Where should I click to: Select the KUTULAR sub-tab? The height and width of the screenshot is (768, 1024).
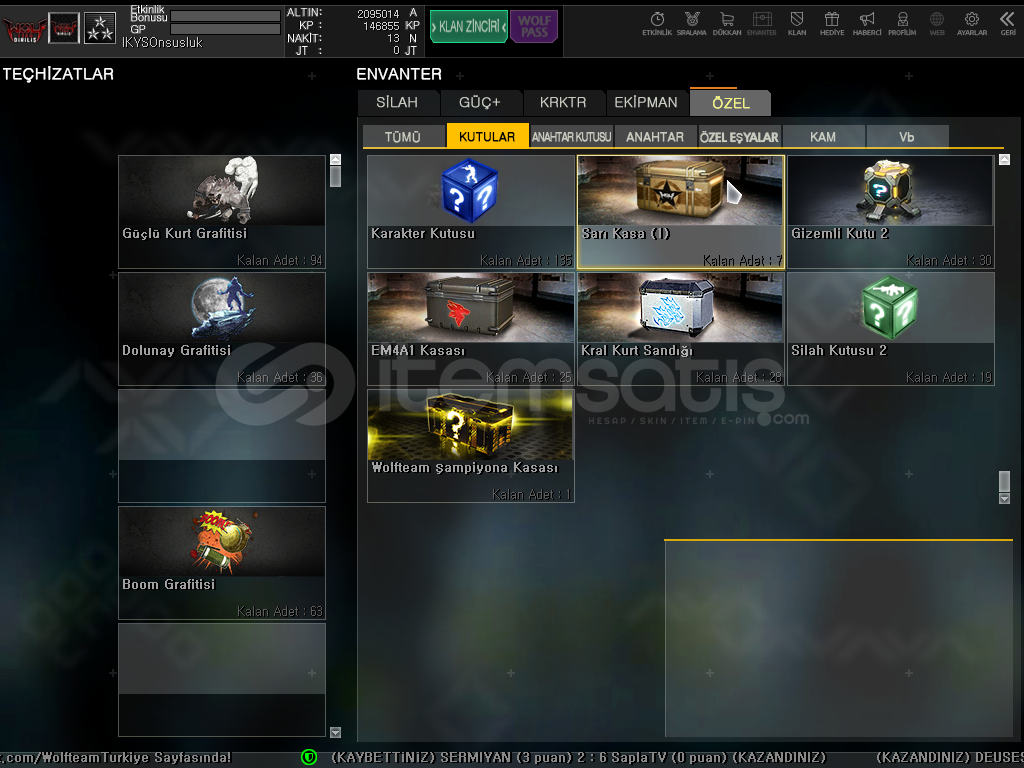(x=487, y=136)
